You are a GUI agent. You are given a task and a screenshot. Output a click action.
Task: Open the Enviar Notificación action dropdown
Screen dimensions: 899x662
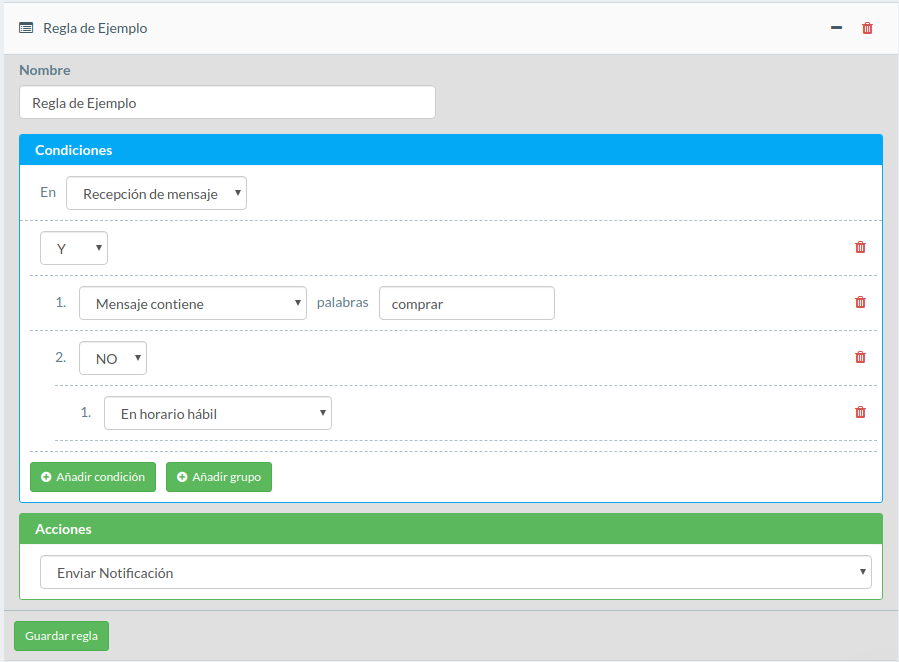(x=456, y=572)
